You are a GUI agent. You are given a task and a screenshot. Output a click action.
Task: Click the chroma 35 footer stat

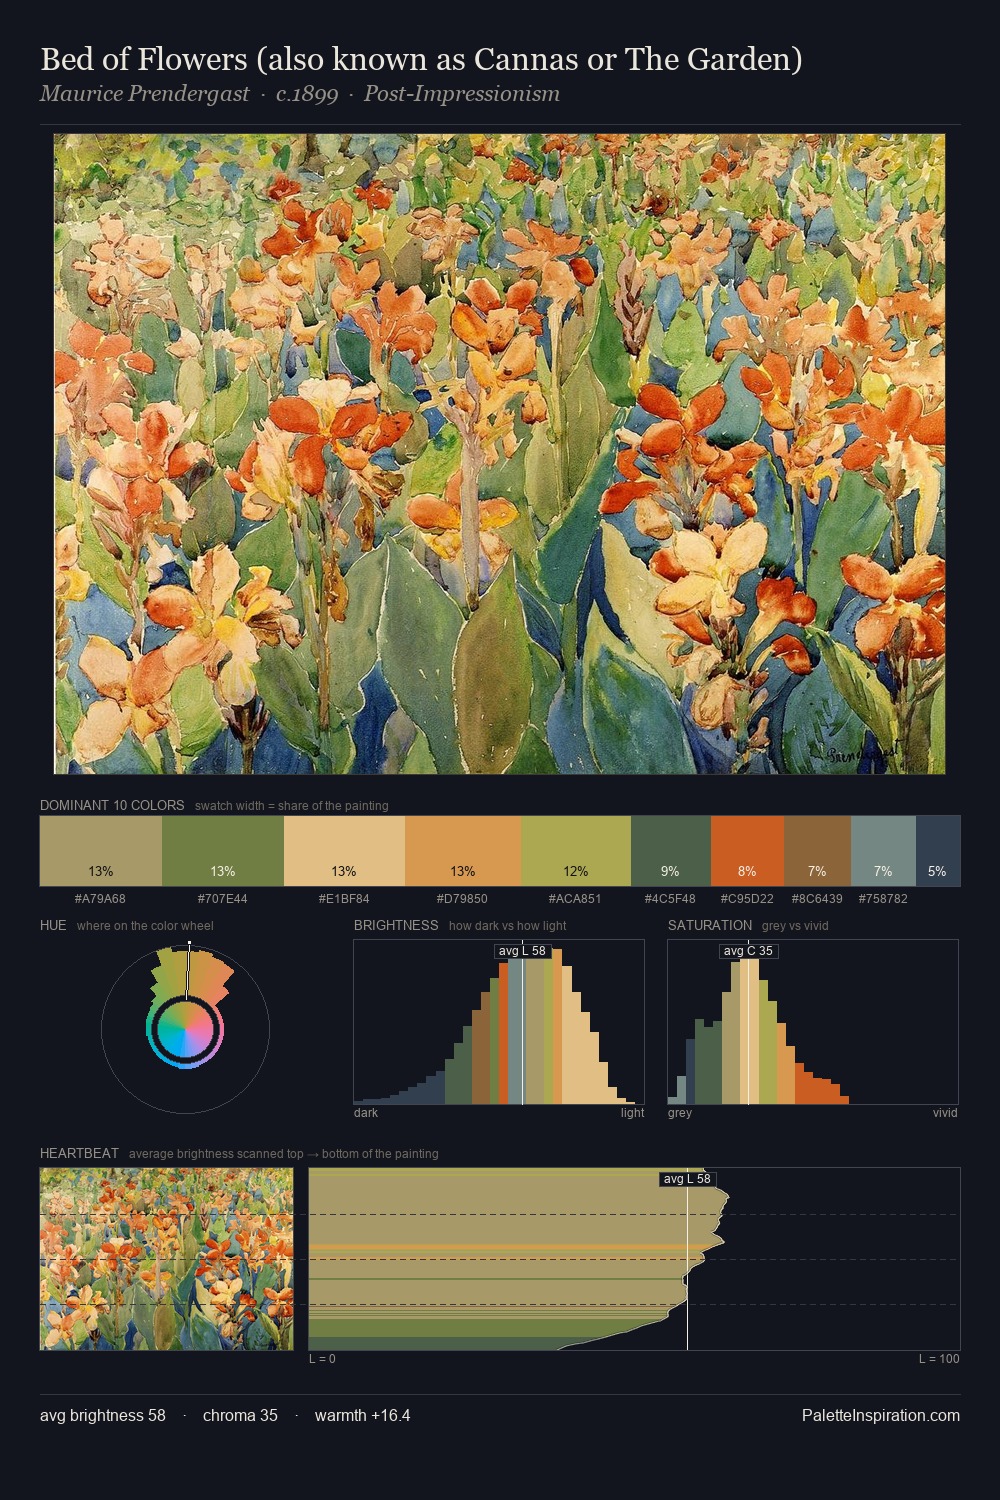pos(240,1415)
